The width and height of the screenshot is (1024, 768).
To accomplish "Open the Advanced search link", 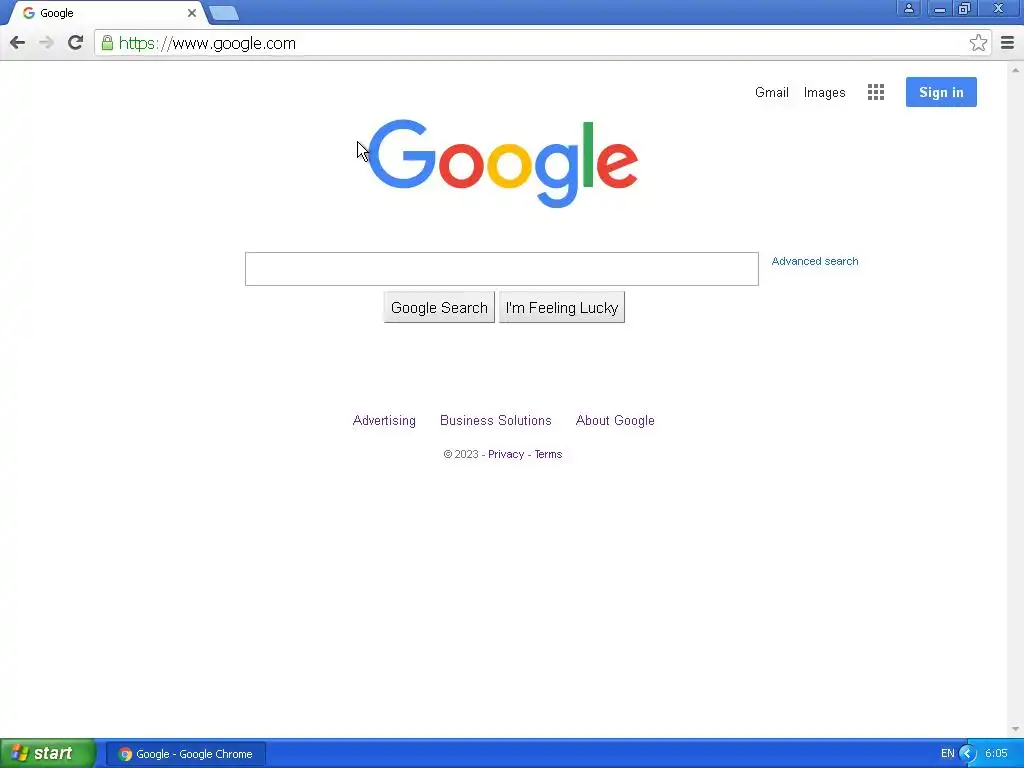I will click(814, 261).
